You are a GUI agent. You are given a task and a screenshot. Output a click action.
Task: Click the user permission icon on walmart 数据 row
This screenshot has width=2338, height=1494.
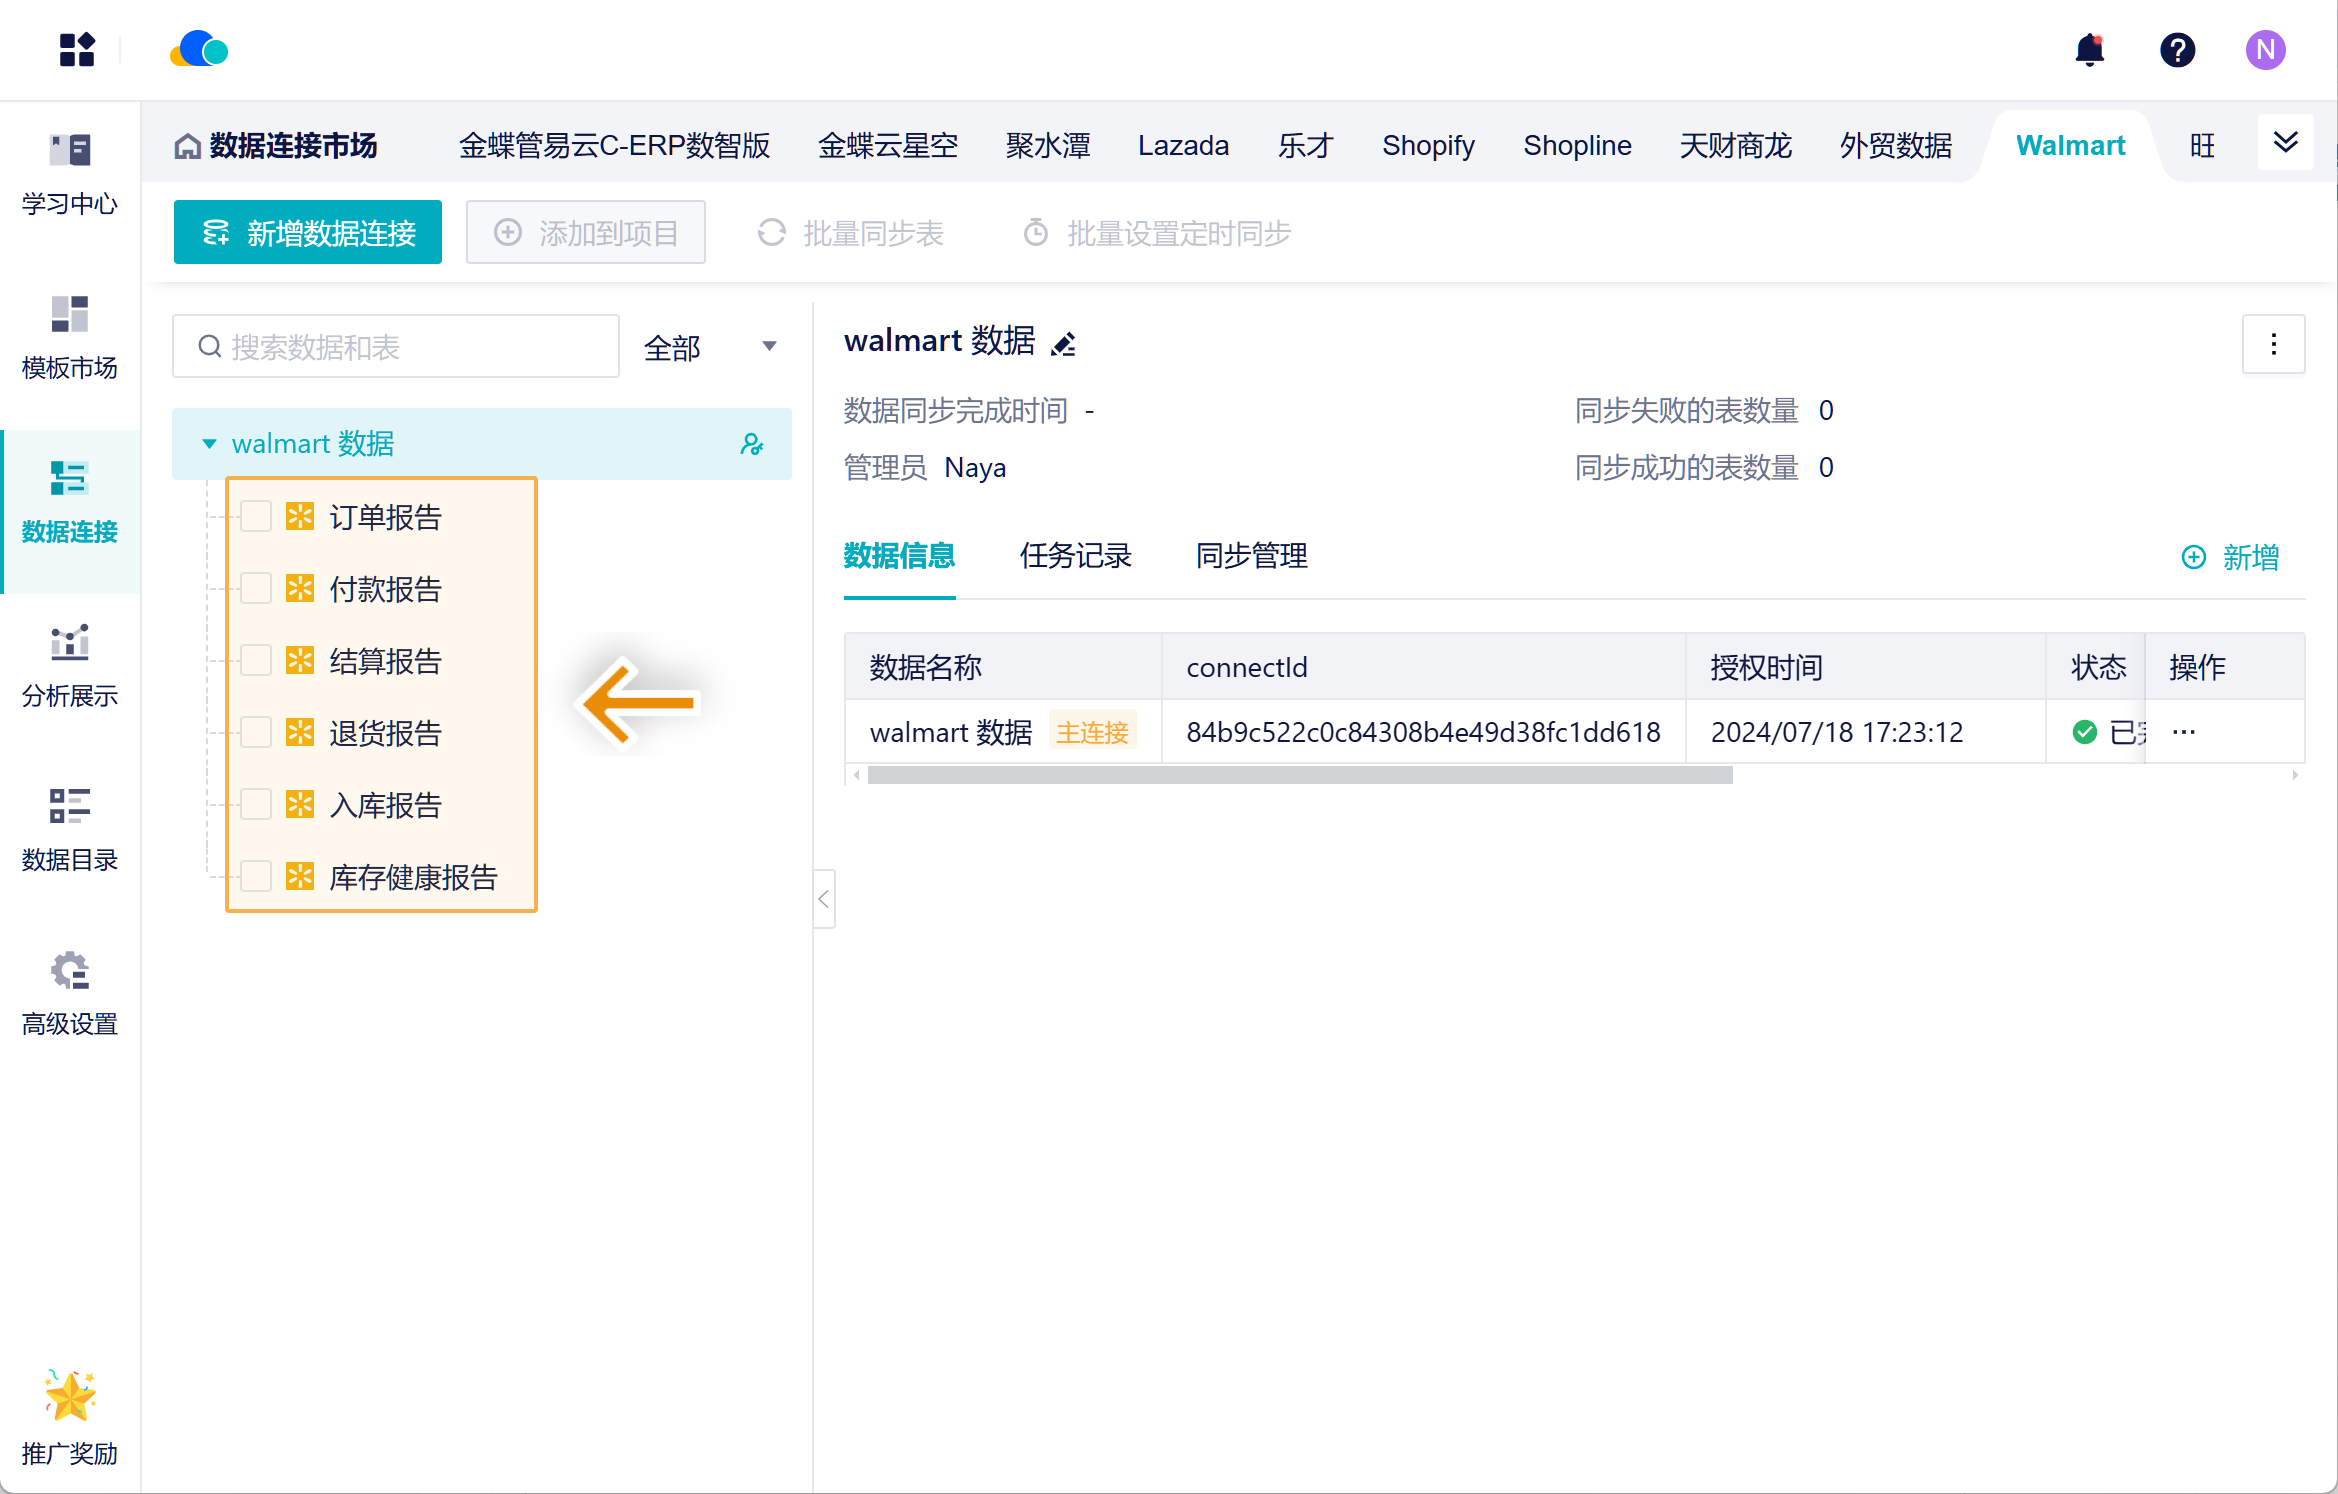752,444
